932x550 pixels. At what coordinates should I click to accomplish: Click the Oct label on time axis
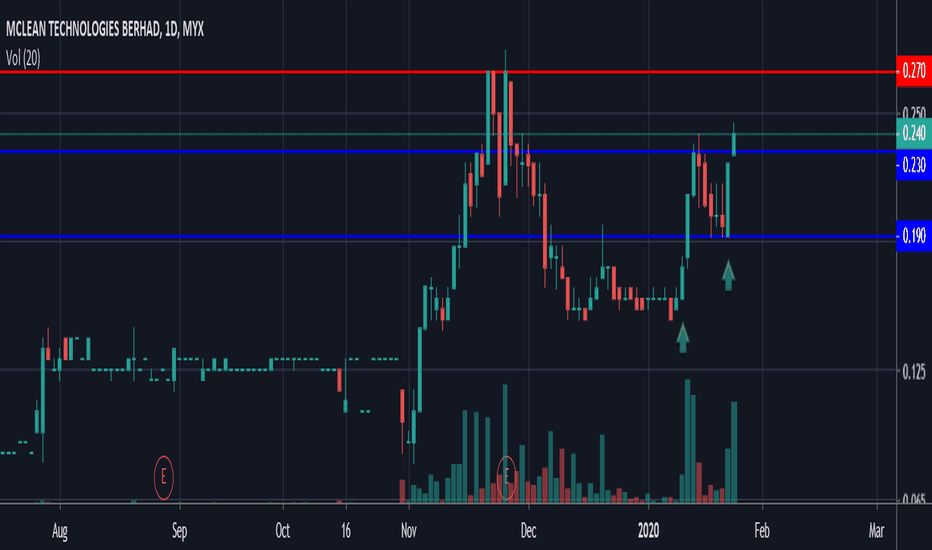pyautogui.click(x=282, y=530)
